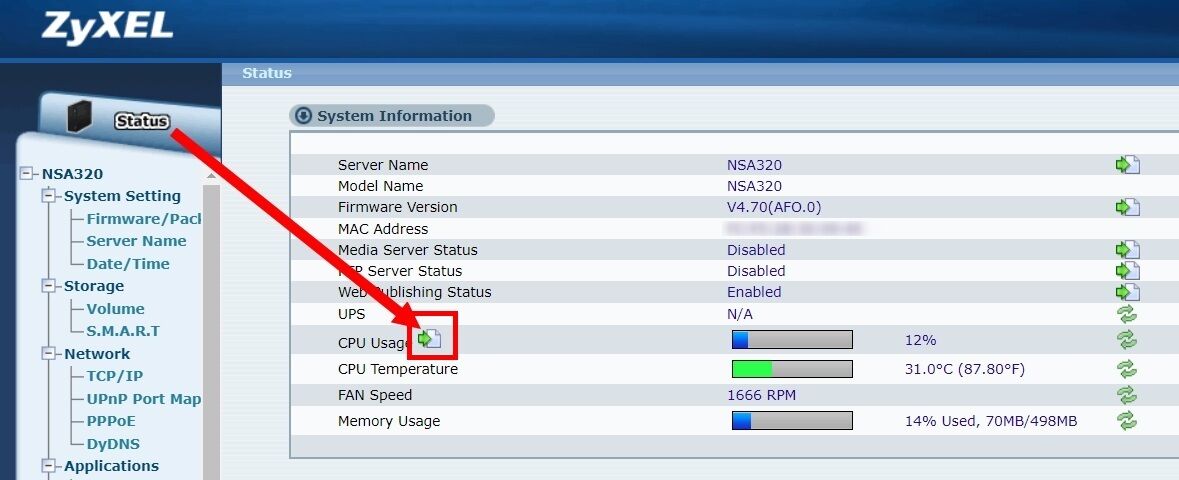Open the Firmware Version settings icon
This screenshot has height=480, width=1179.
(x=1127, y=207)
